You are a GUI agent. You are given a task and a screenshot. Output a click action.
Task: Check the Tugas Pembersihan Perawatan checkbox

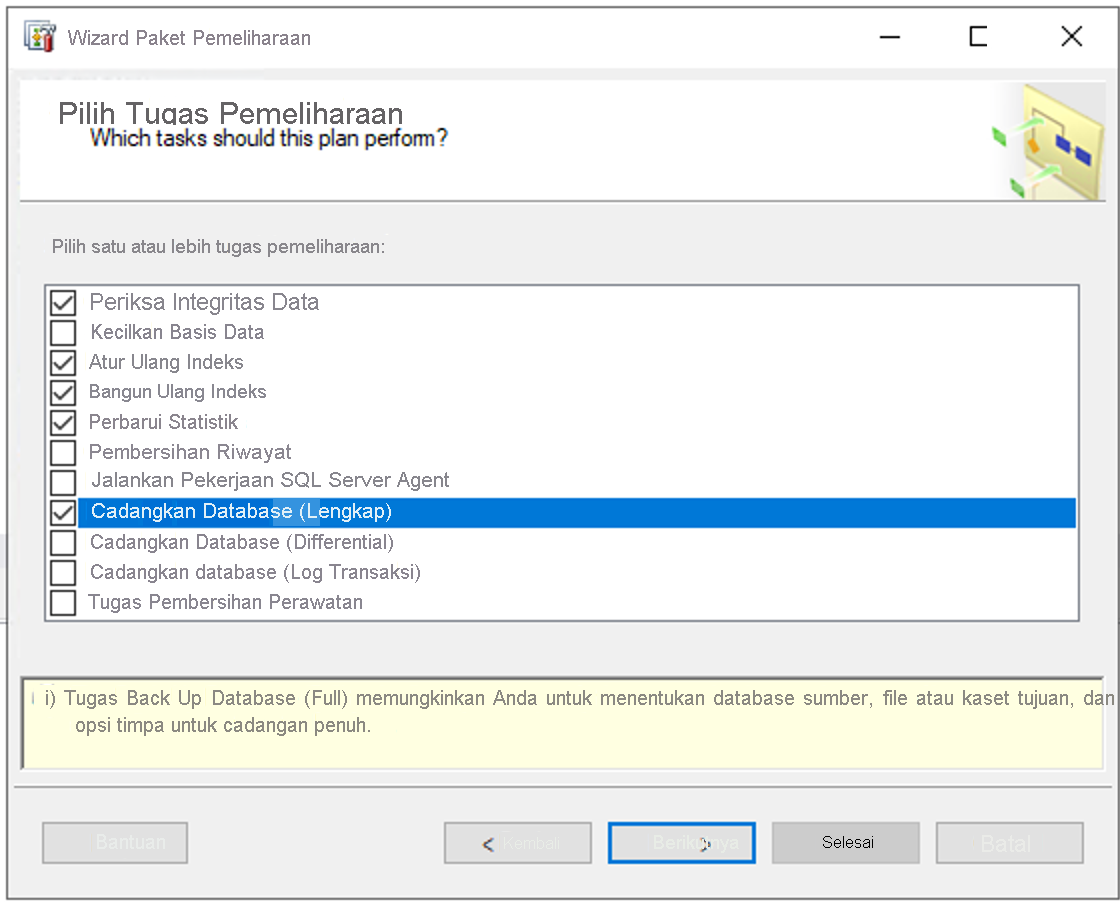point(63,603)
